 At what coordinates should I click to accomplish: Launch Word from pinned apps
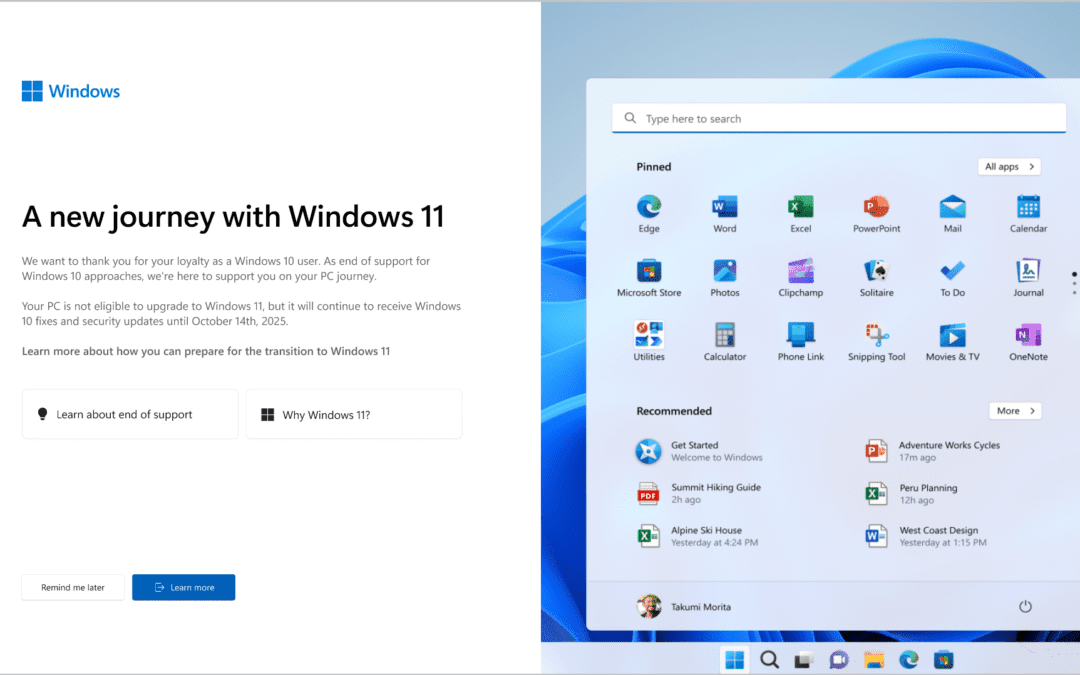click(x=725, y=214)
